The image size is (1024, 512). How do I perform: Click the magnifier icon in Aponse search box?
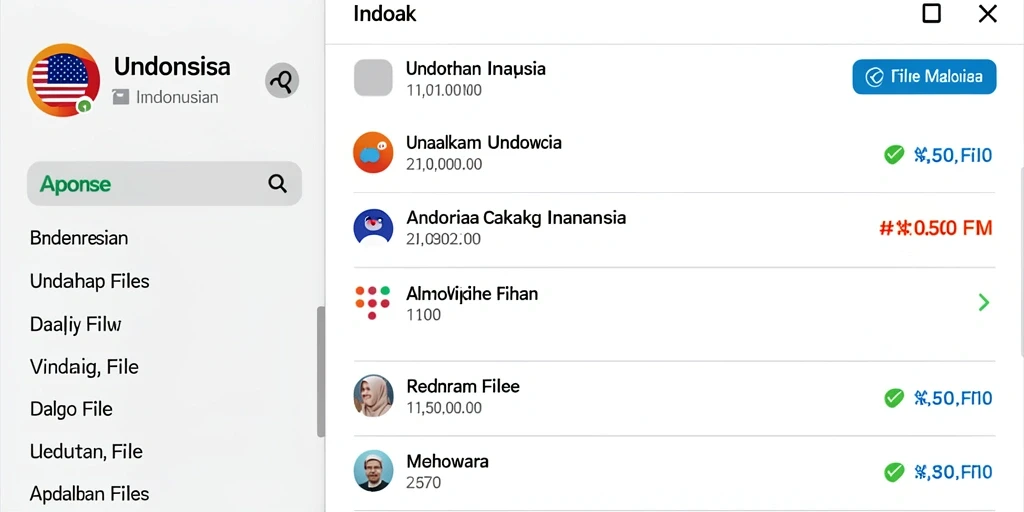[x=278, y=184]
